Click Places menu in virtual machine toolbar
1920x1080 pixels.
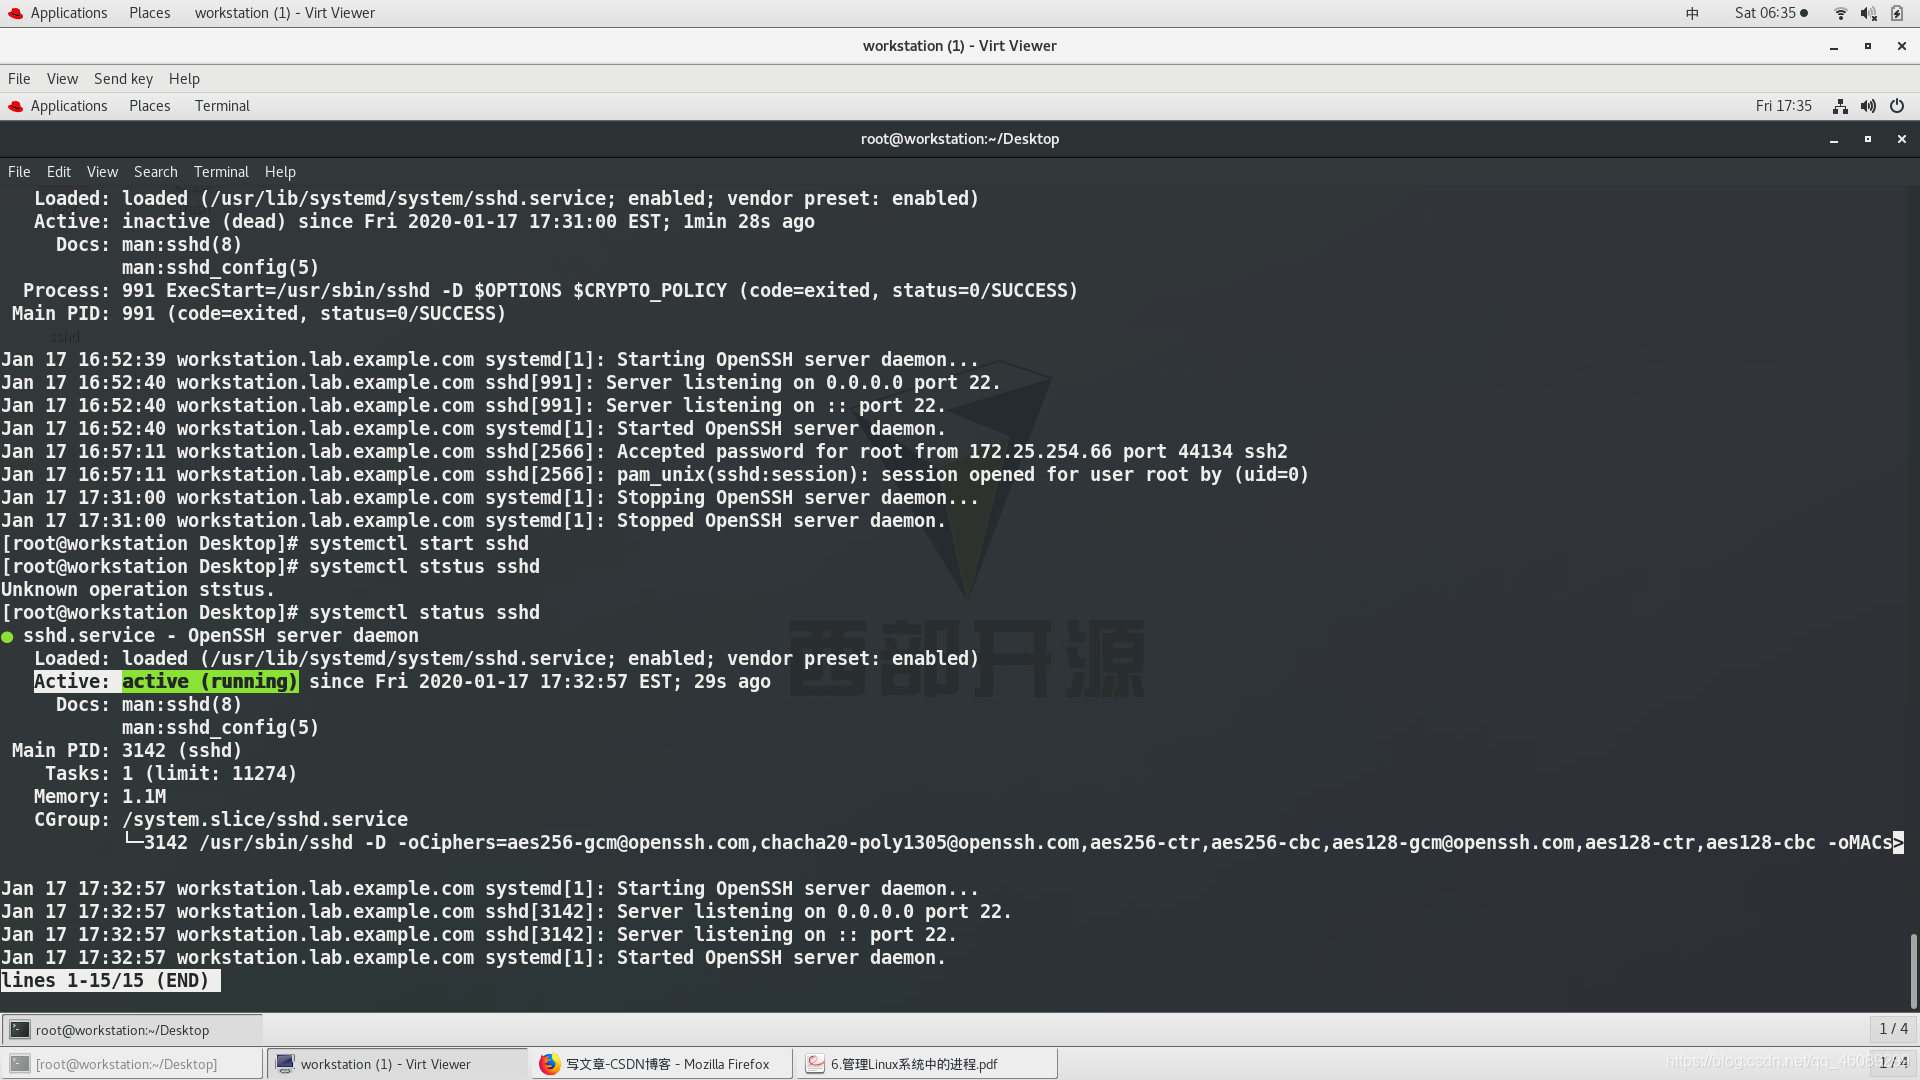[x=149, y=105]
